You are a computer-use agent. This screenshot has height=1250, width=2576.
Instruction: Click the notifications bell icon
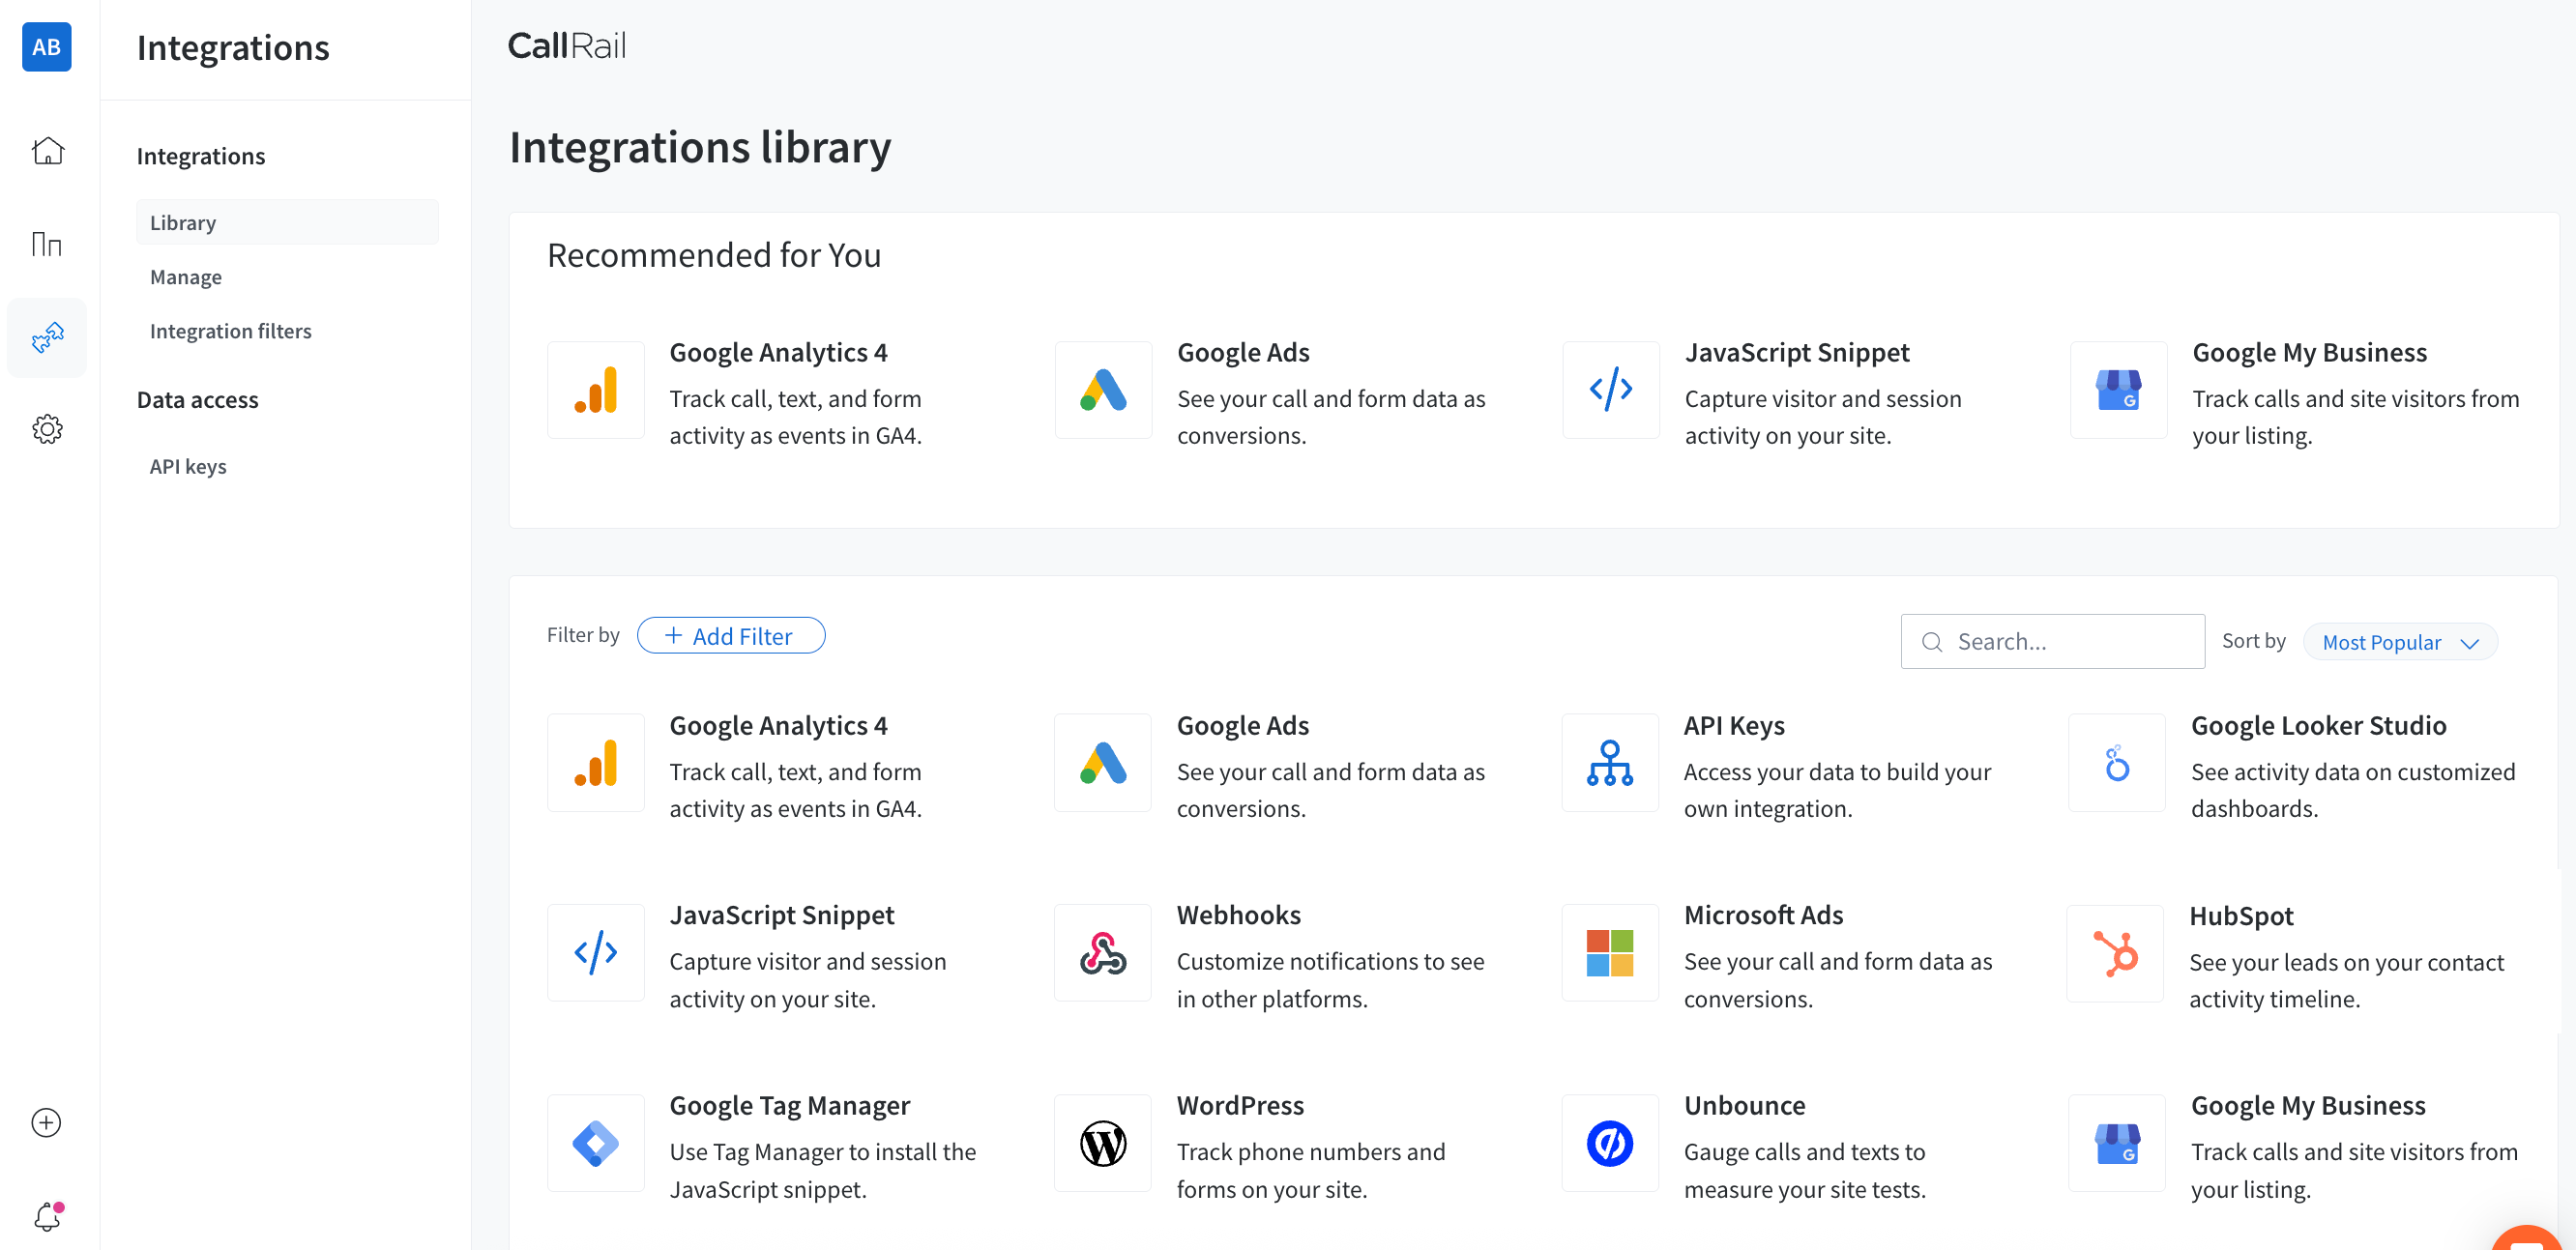47,1216
